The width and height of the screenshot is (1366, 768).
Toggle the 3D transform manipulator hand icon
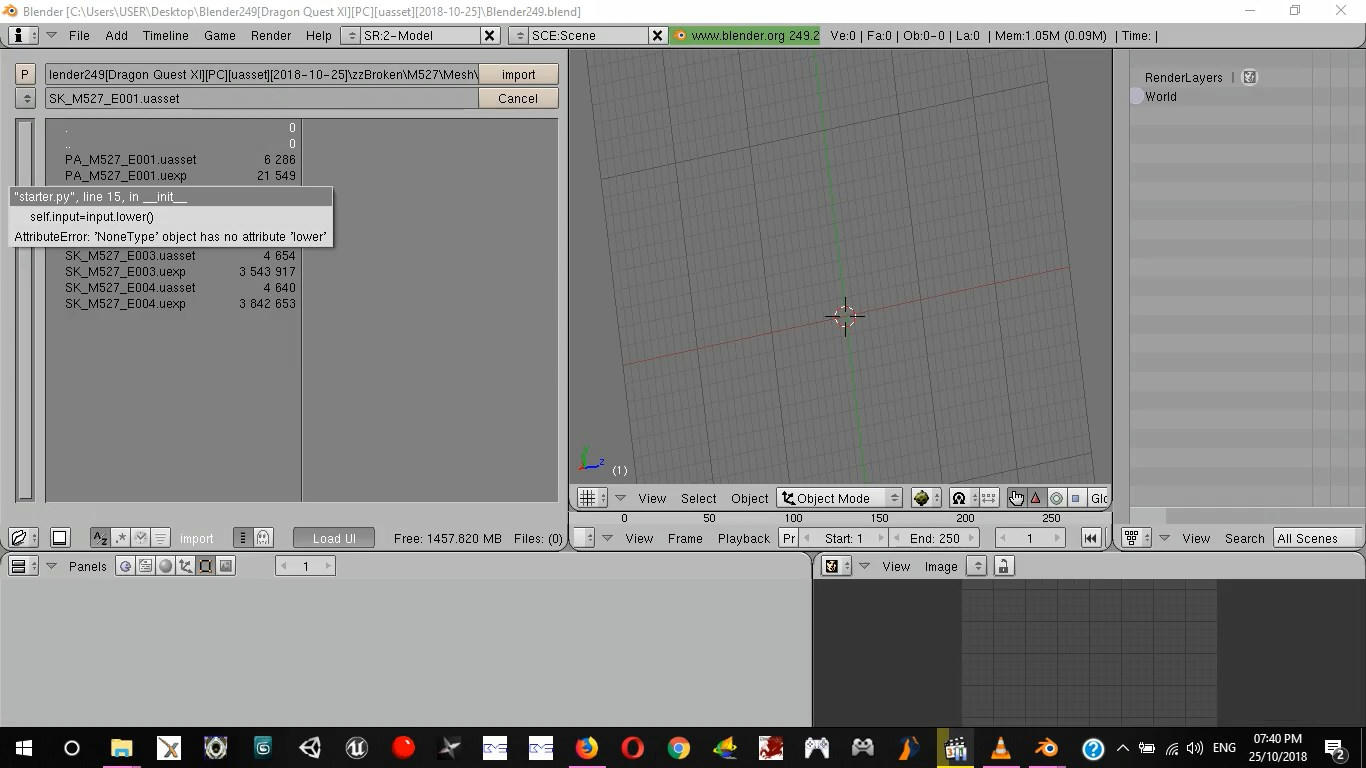1016,498
